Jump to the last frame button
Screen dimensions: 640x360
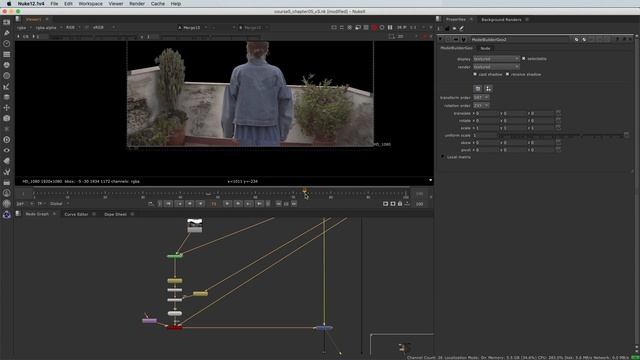click(259, 203)
